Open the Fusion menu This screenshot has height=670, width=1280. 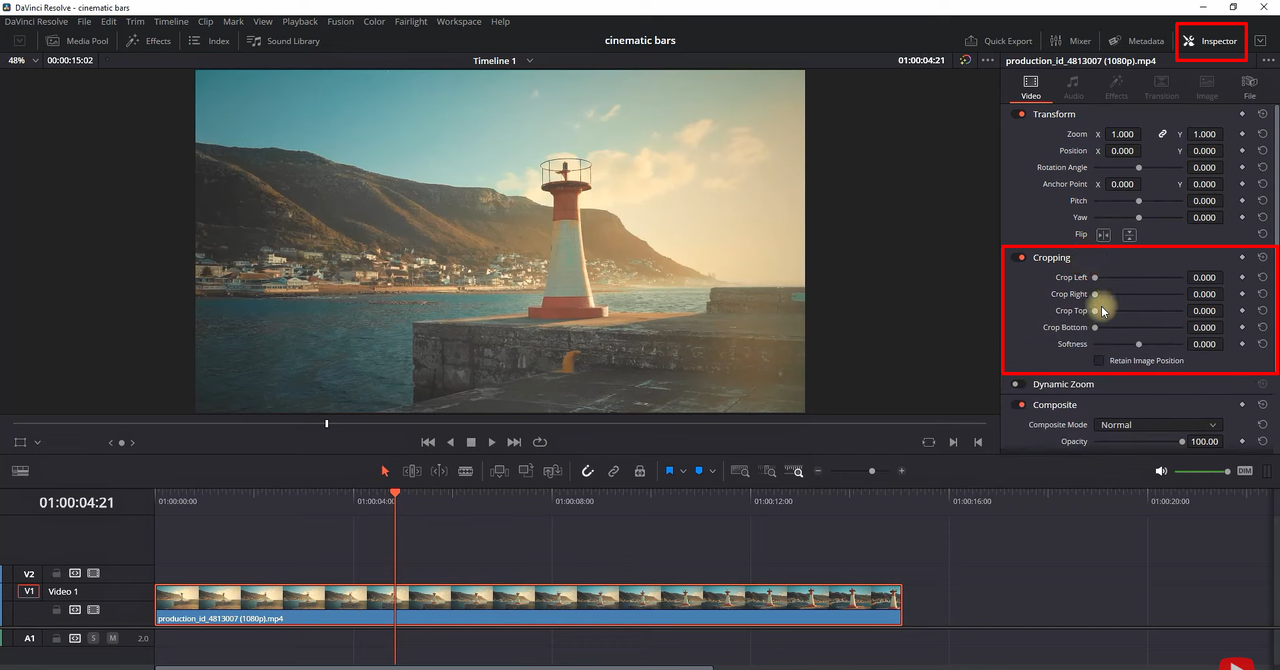point(340,21)
